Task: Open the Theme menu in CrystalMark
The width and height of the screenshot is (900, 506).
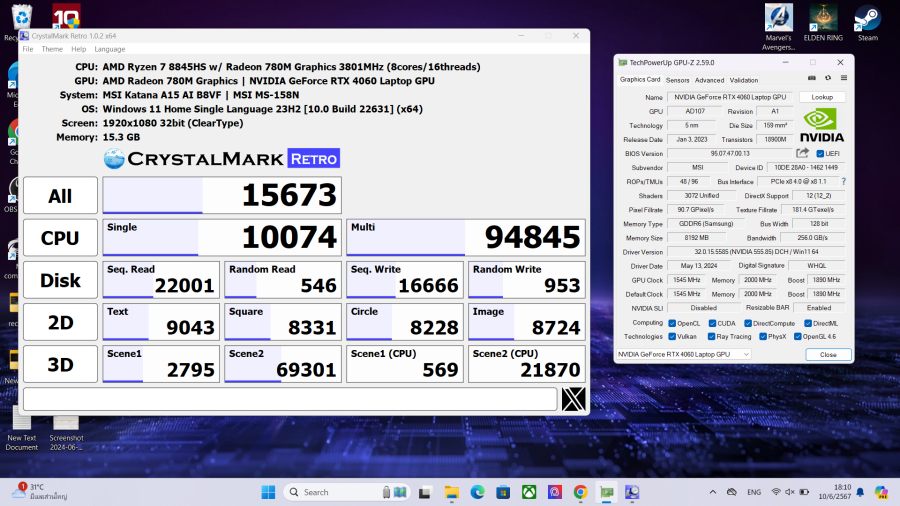Action: click(52, 49)
